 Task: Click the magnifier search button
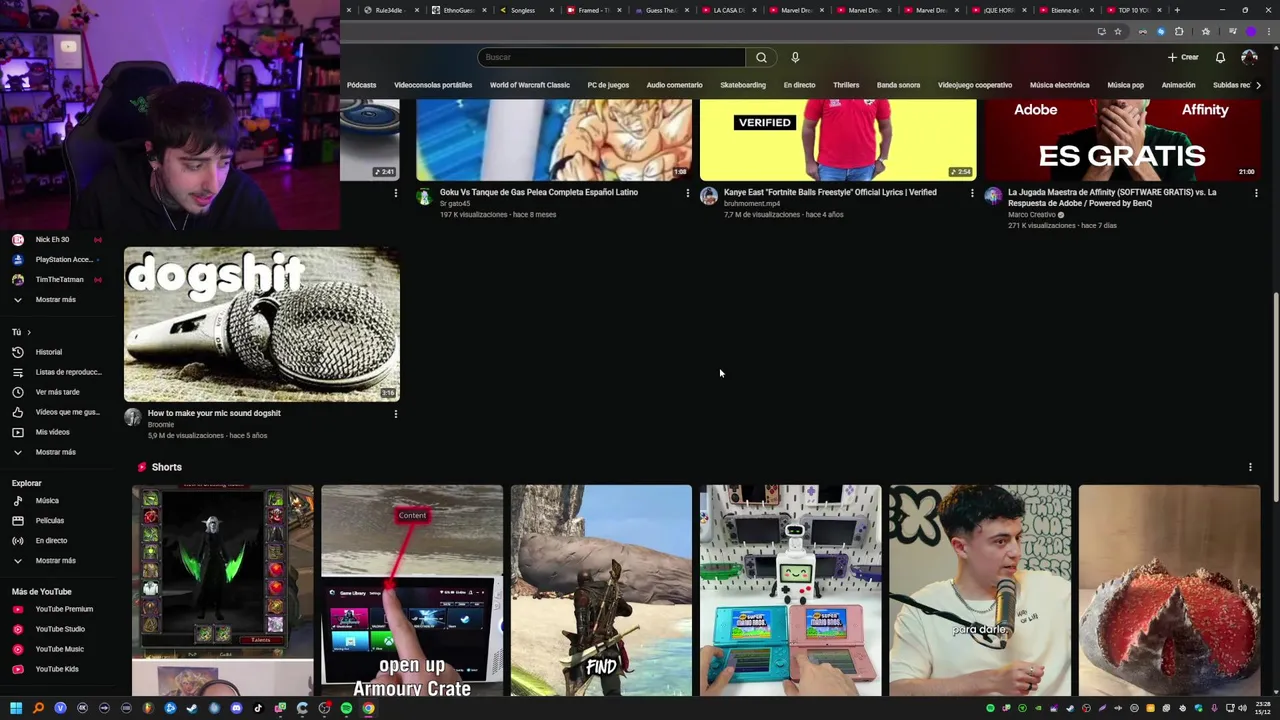click(x=761, y=57)
